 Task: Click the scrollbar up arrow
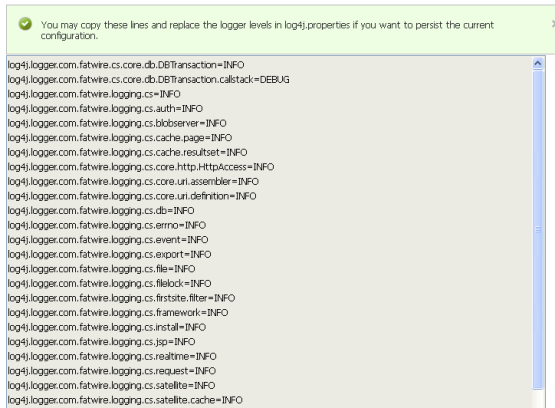tap(538, 63)
